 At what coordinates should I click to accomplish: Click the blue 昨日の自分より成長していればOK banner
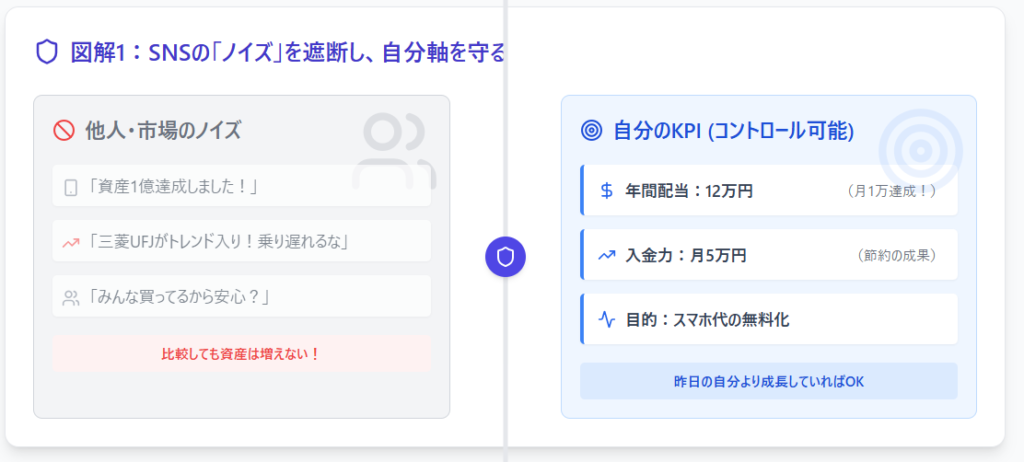[768, 381]
